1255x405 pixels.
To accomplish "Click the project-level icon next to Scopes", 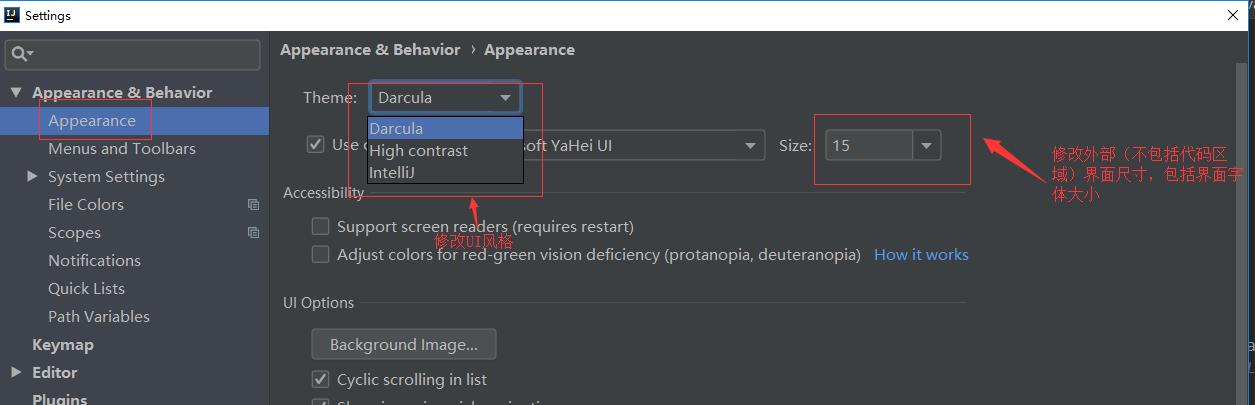I will coord(253,233).
